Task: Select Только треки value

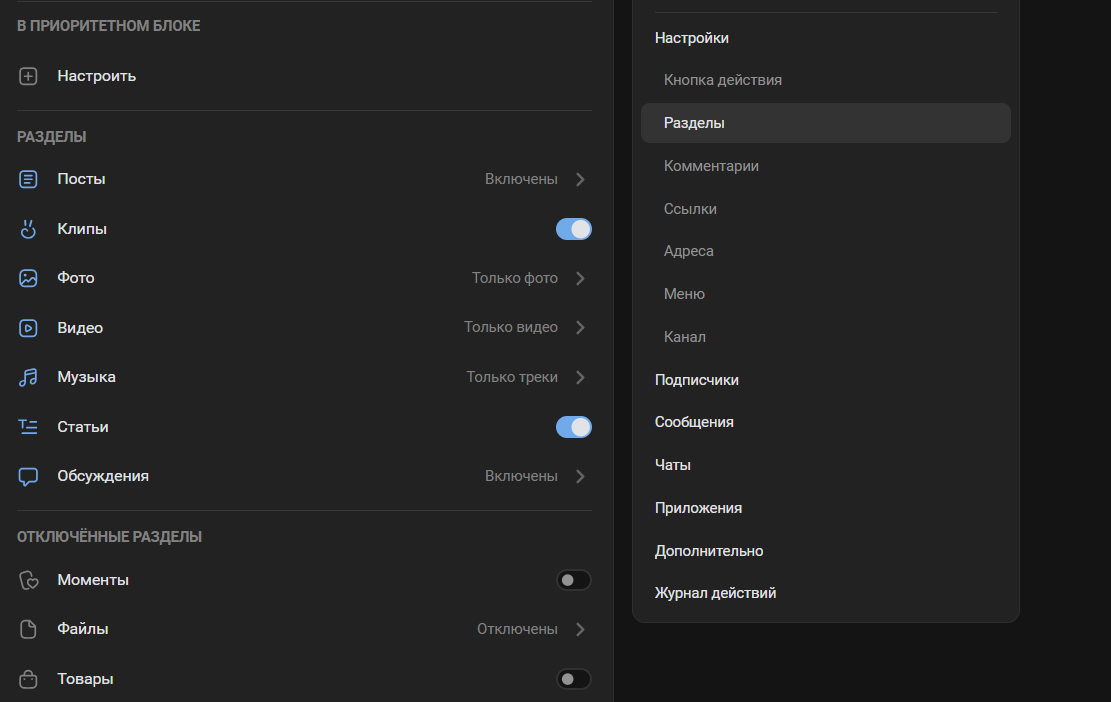Action: click(x=512, y=377)
